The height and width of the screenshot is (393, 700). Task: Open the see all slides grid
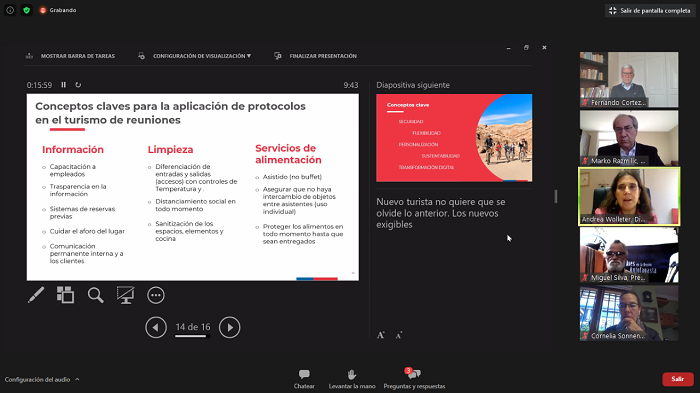[65, 295]
